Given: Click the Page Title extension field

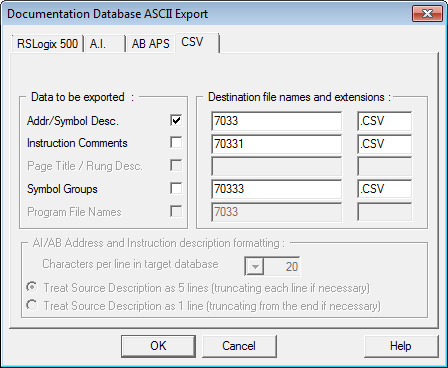Looking at the screenshot, I should (384, 167).
